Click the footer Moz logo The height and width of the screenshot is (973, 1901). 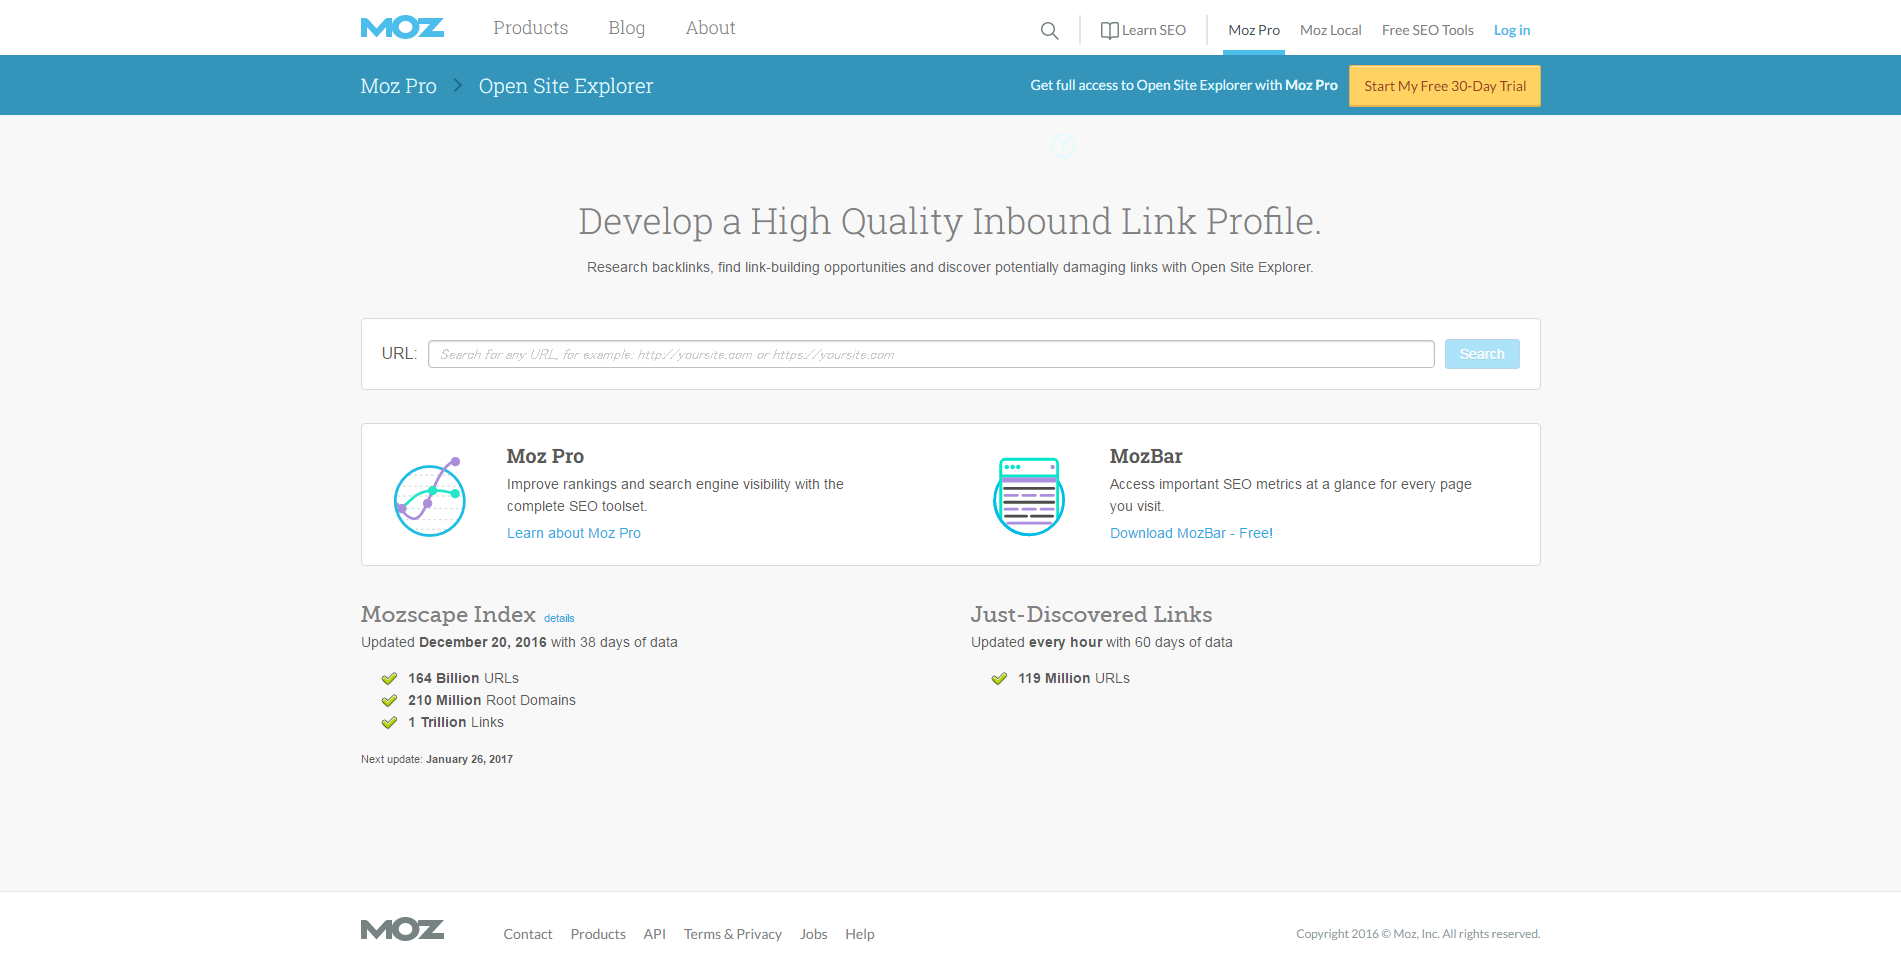tap(402, 930)
